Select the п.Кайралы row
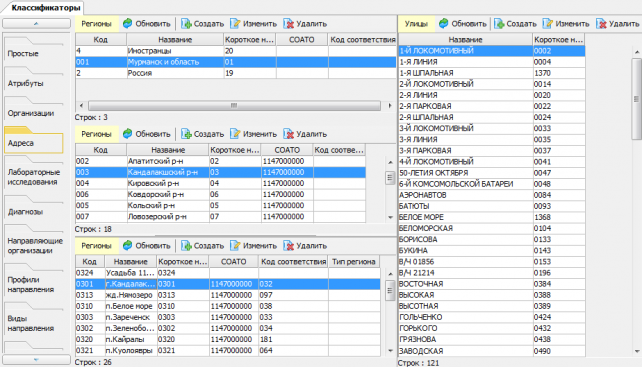This screenshot has height=367, width=642. pyautogui.click(x=228, y=339)
